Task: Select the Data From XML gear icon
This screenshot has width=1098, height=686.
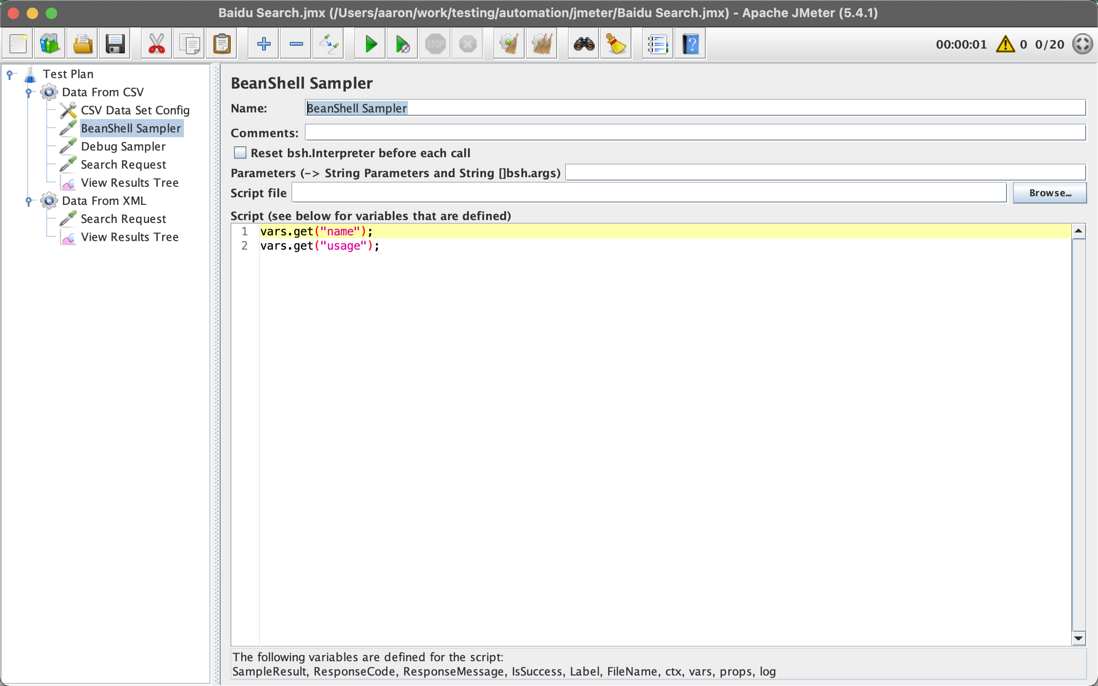Action: pyautogui.click(x=49, y=201)
